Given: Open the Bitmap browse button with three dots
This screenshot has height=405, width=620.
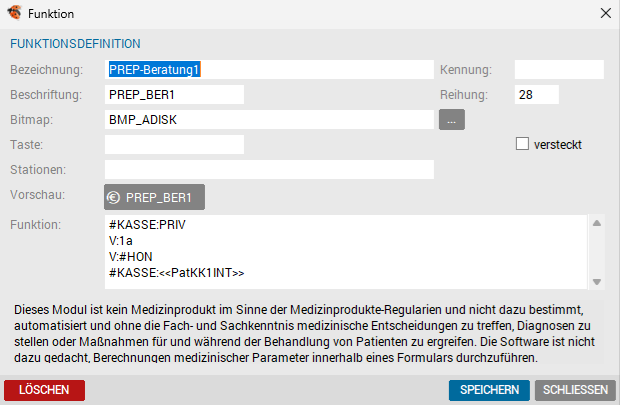Looking at the screenshot, I should (451, 120).
